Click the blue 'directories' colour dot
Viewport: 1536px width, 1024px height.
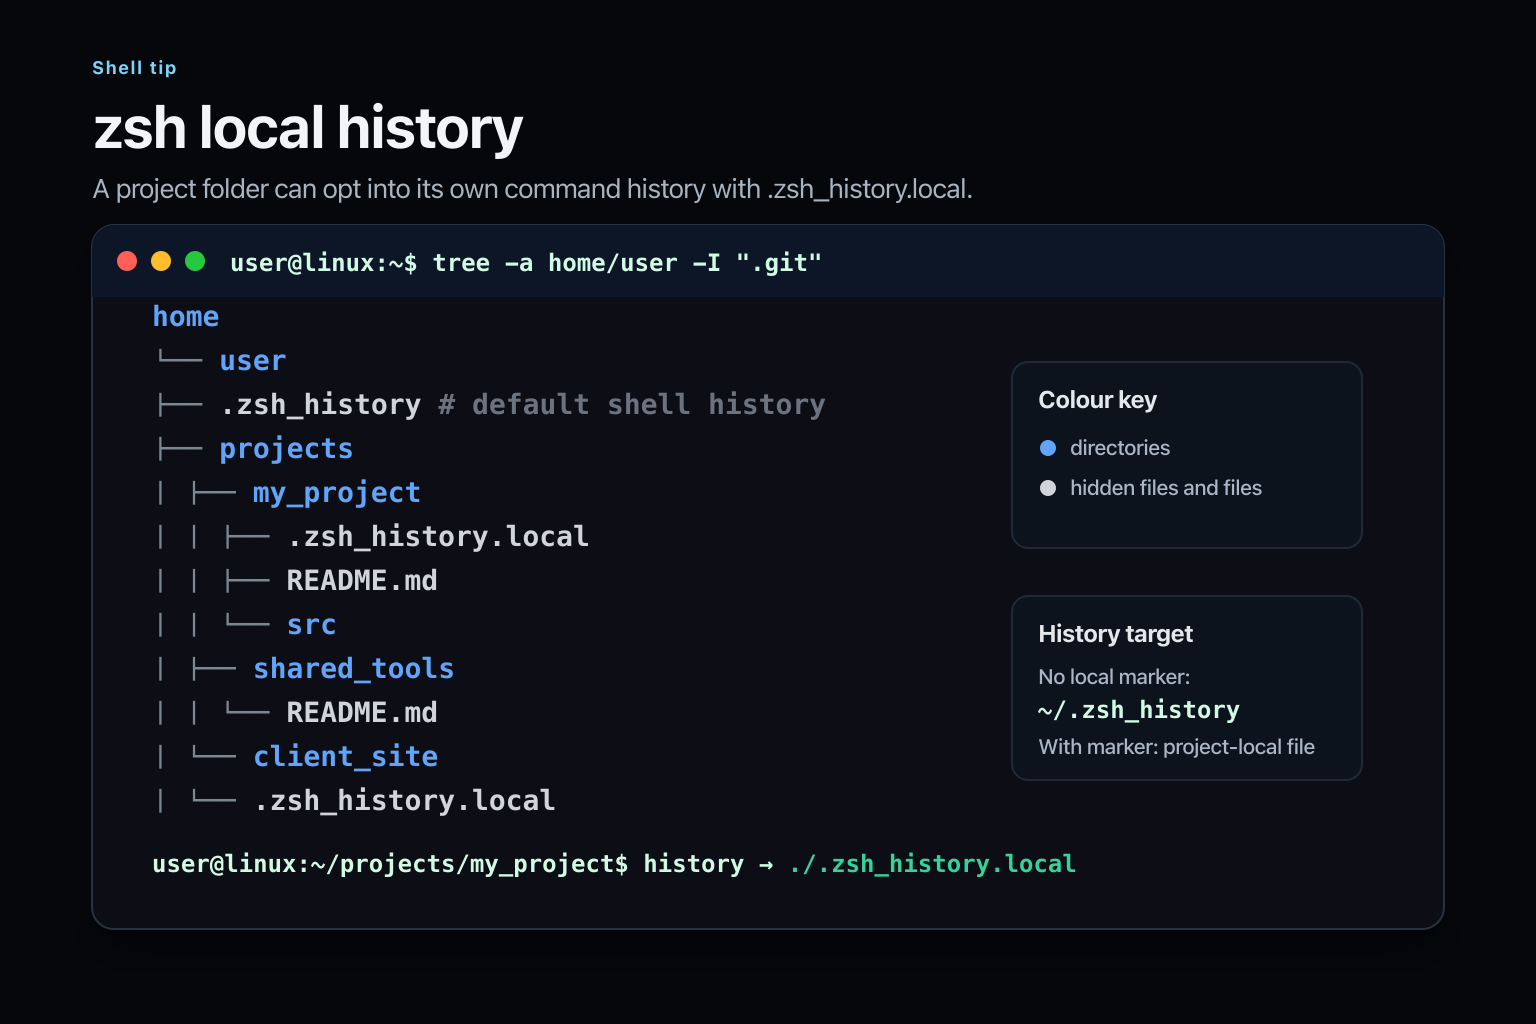(x=1048, y=448)
